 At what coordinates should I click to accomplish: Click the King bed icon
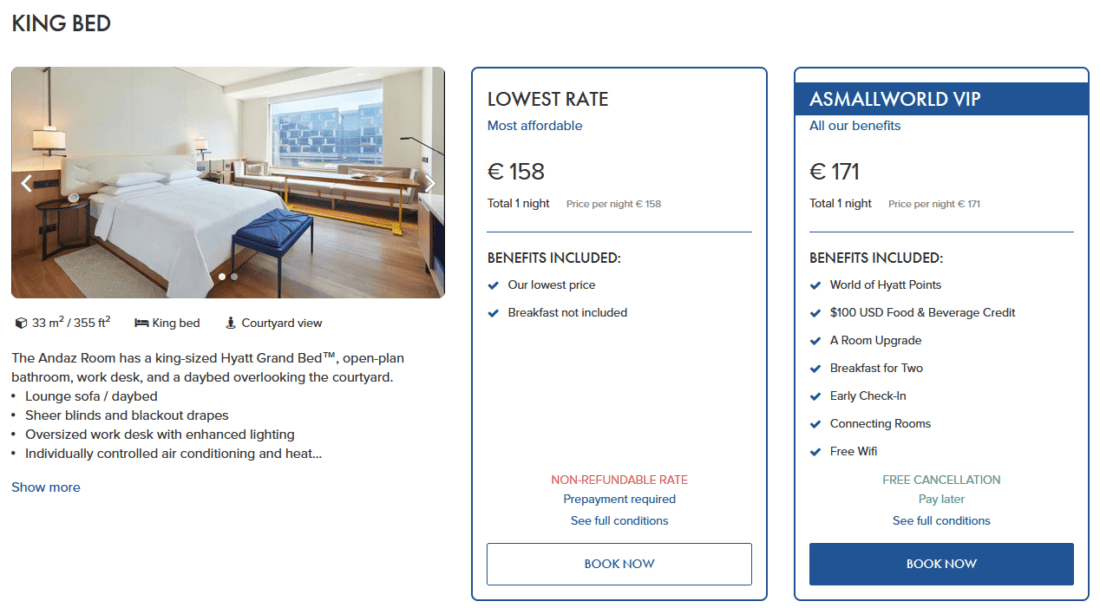[x=141, y=323]
